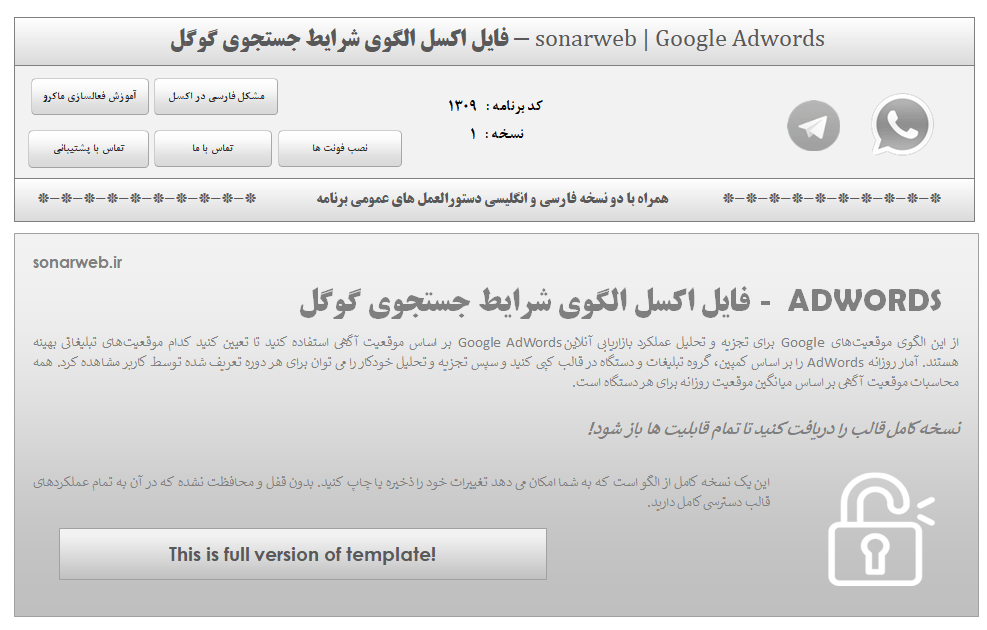Click the description paragraph mentioning 'Google AdWords'
Image resolution: width=987 pixels, height=630 pixels.
[496, 363]
